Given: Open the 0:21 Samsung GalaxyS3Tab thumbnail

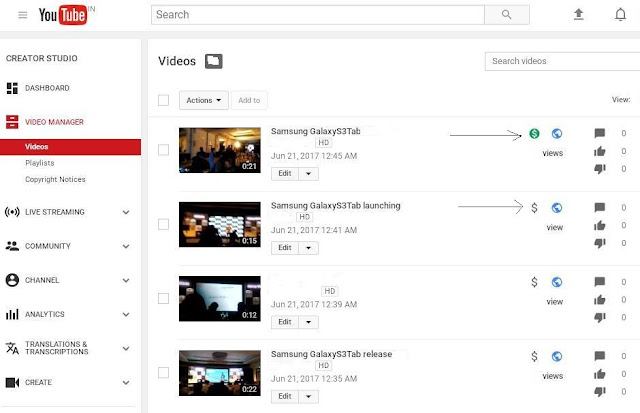Looking at the screenshot, I should tap(220, 150).
